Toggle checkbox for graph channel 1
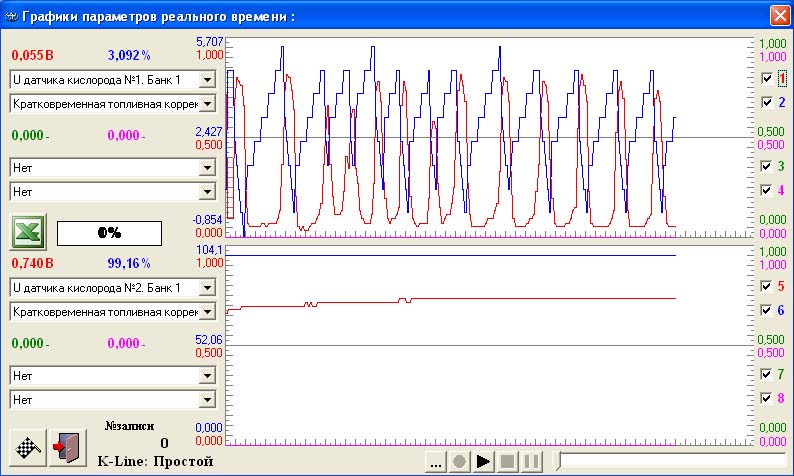 click(766, 78)
